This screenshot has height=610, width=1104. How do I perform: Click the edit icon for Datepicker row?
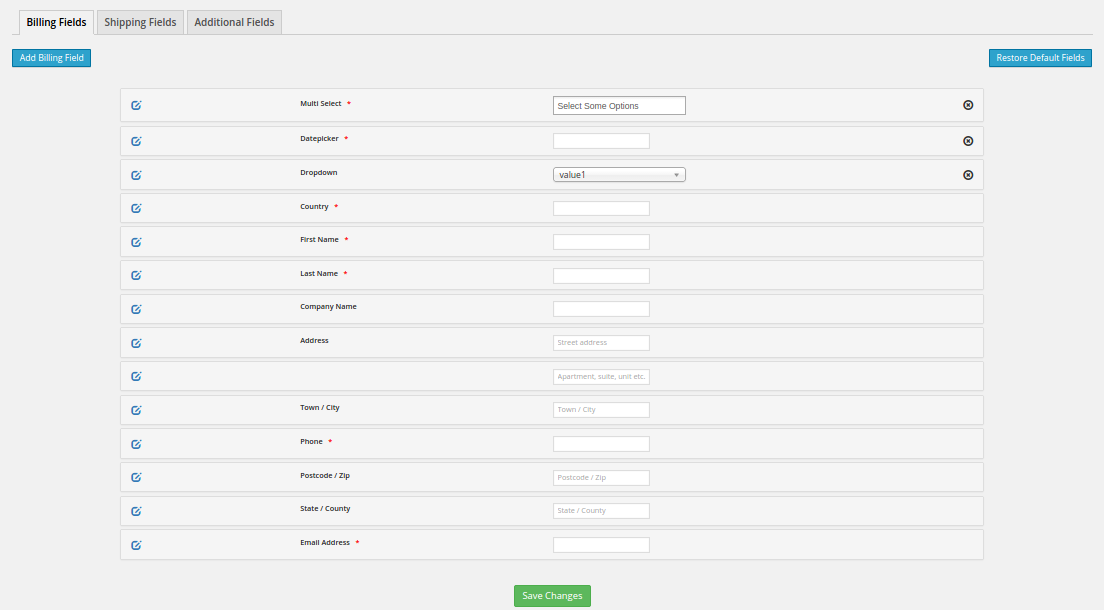(x=136, y=141)
